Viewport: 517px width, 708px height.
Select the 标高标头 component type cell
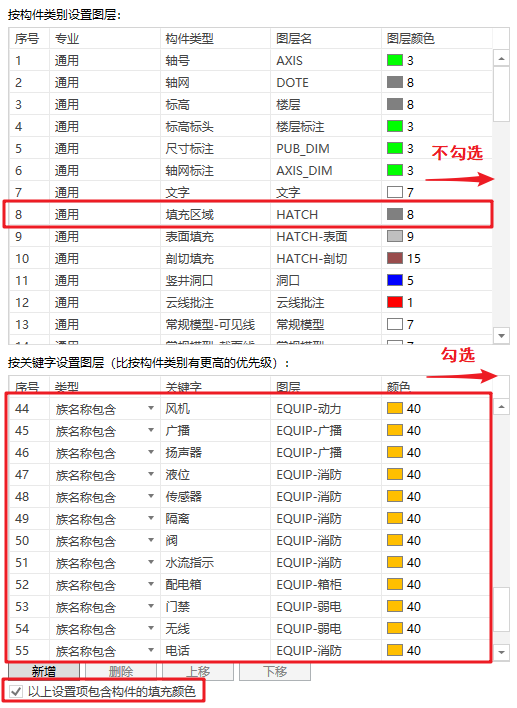(215, 126)
